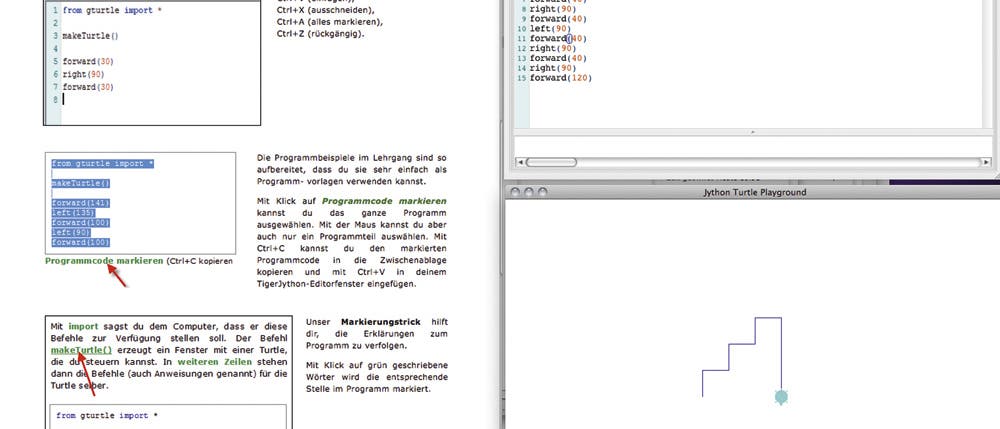Click line 6 'right(90)' in the sample editor
The width and height of the screenshot is (1000, 429).
pyautogui.click(x=83, y=75)
